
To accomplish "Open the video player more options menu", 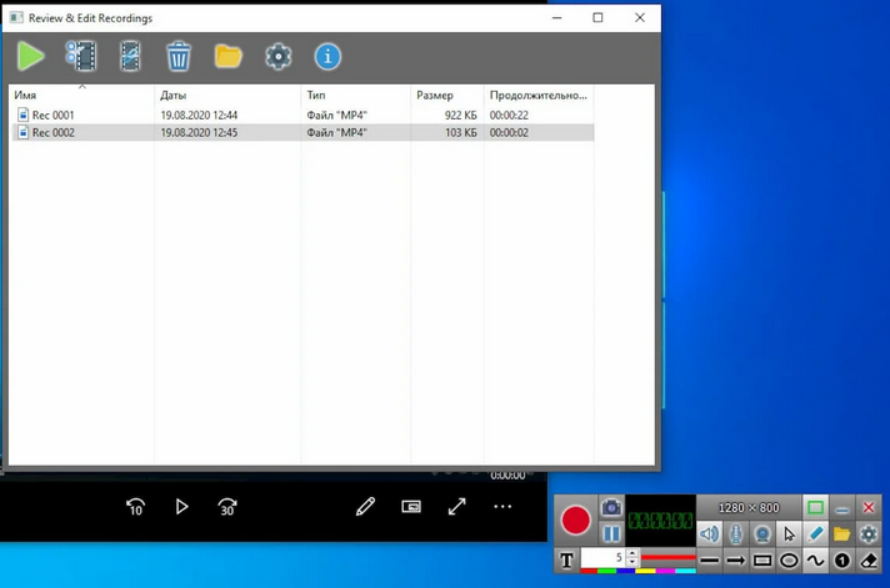I will [x=502, y=506].
